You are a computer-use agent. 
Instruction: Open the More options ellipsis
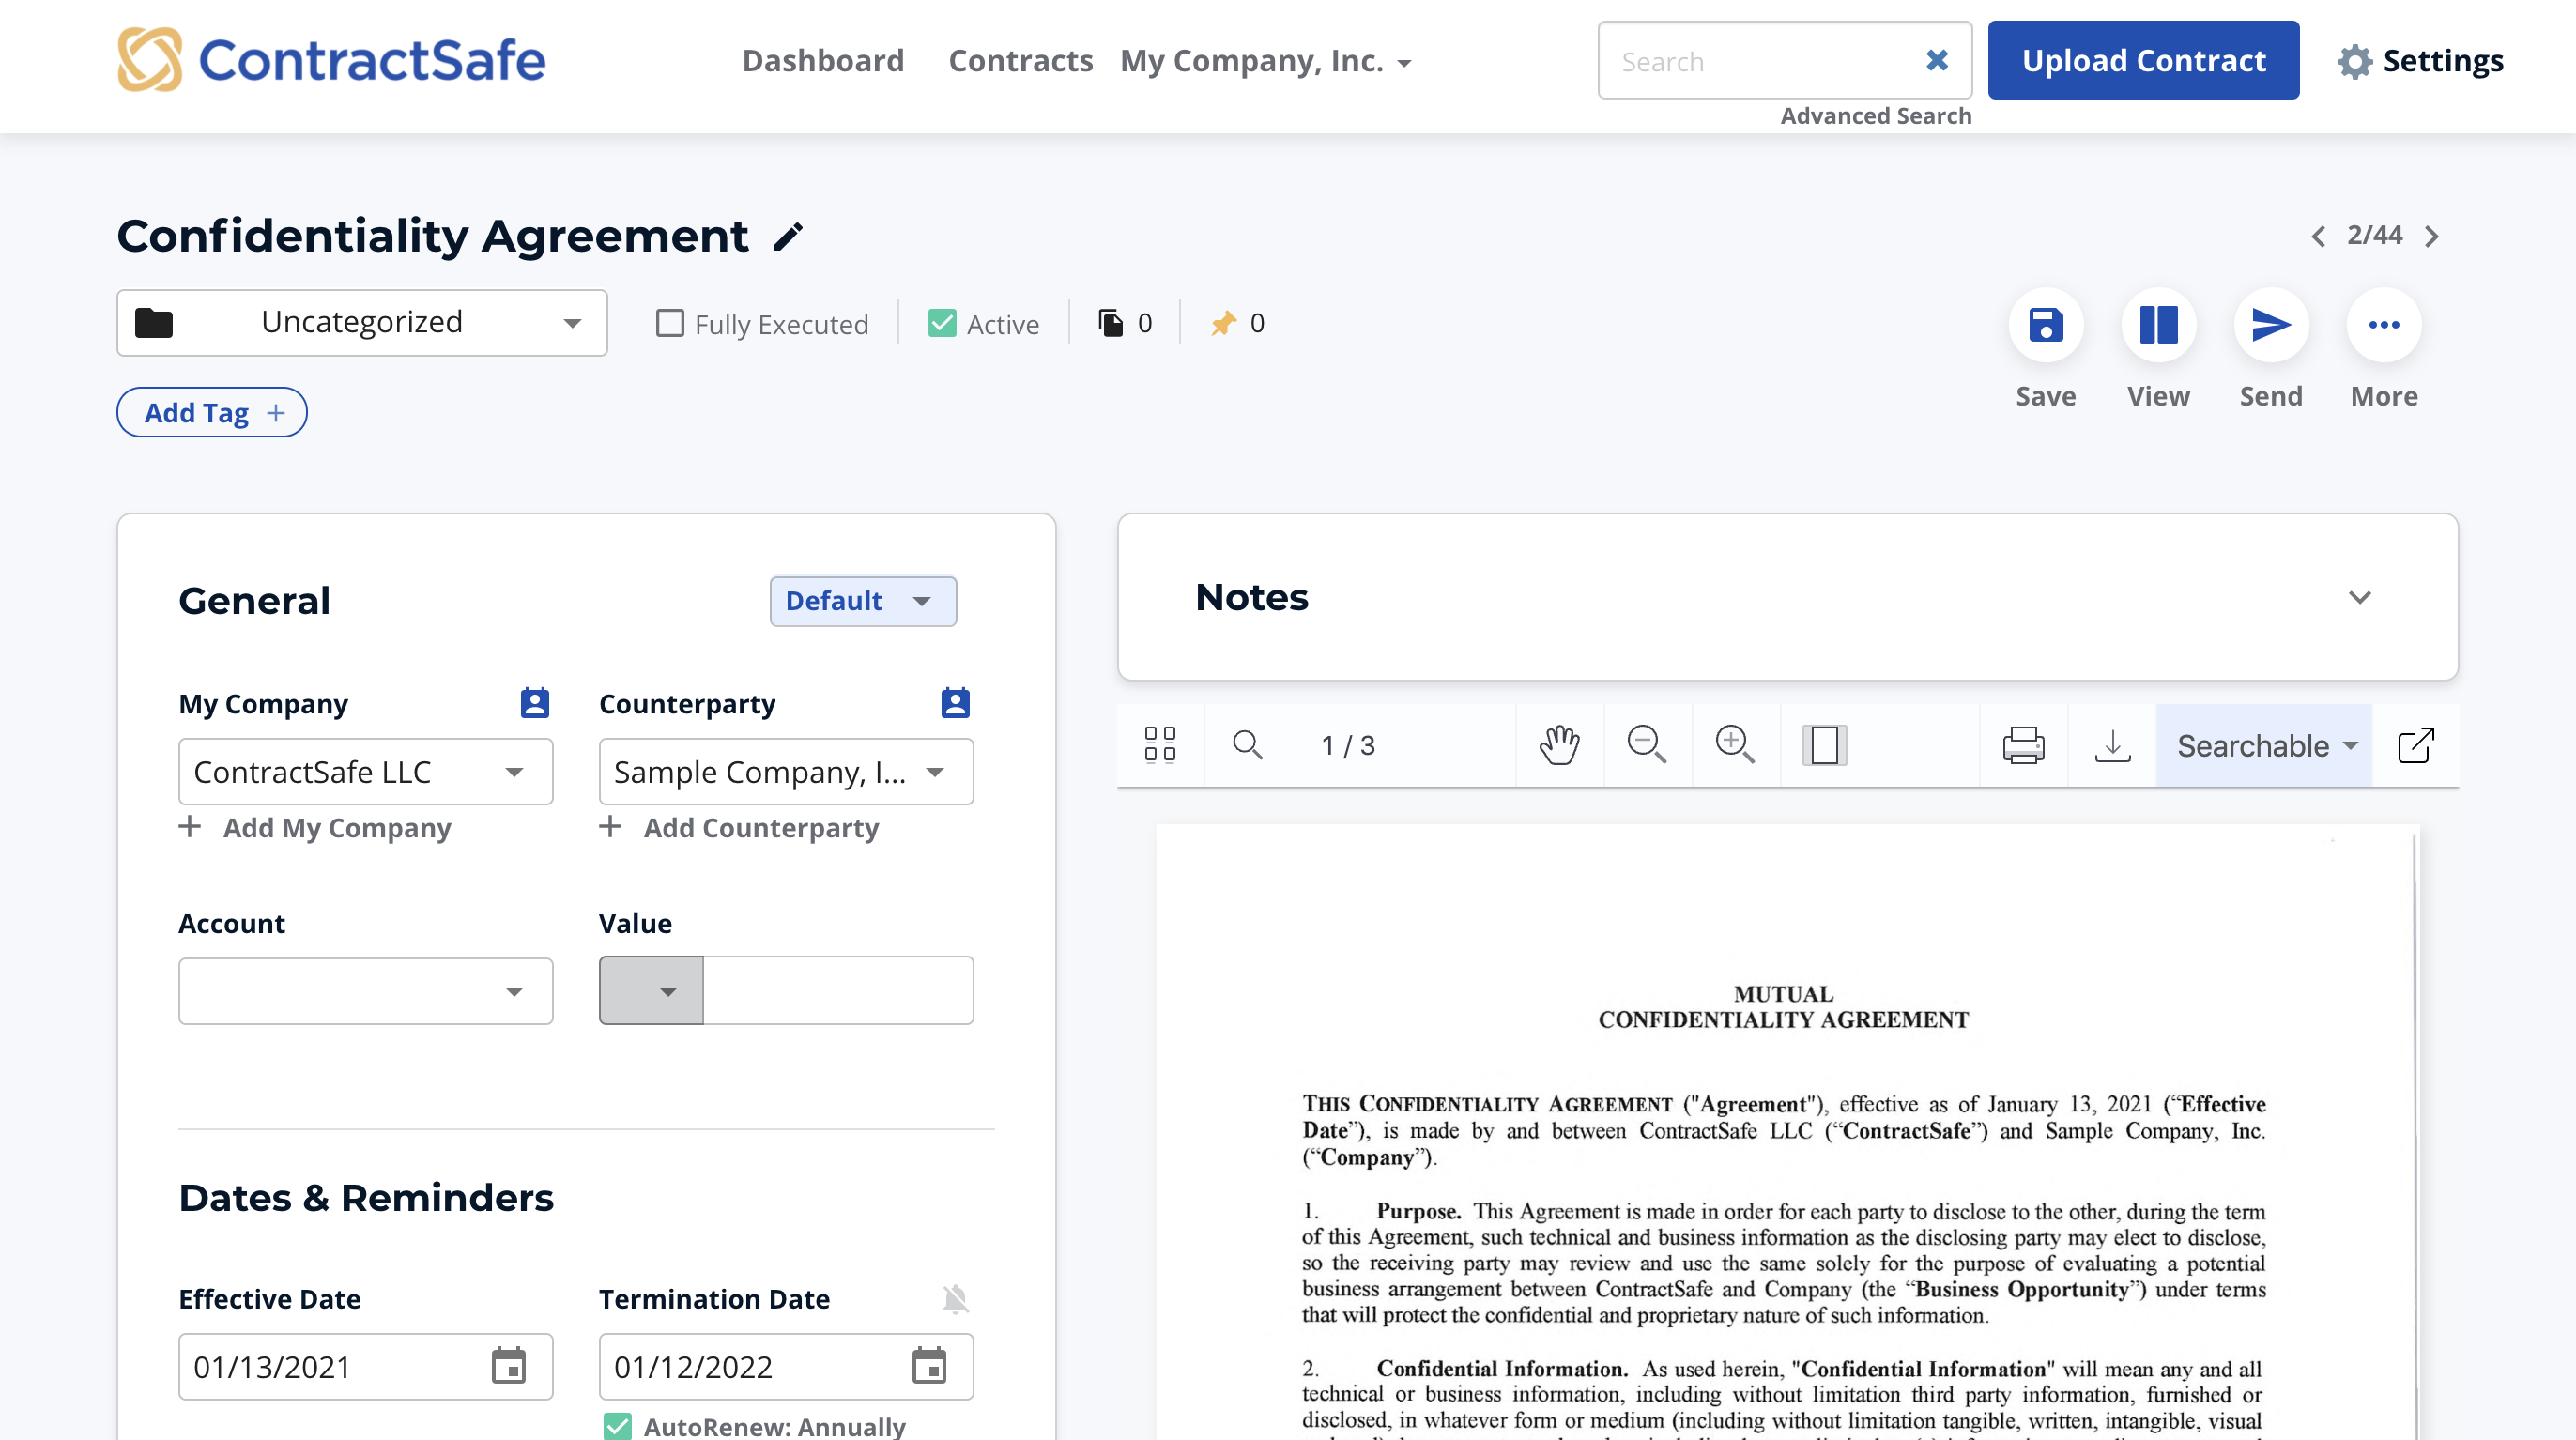pyautogui.click(x=2383, y=325)
